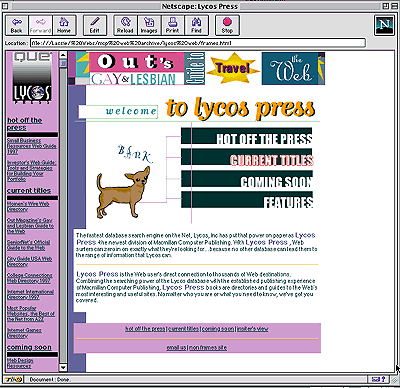Click the 'to lycos press' orange title
Screen dimensions: 400x388
click(x=240, y=109)
